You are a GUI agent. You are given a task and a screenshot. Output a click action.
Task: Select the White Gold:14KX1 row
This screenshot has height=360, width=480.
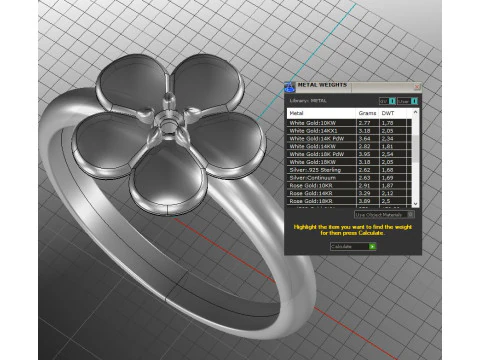349,131
